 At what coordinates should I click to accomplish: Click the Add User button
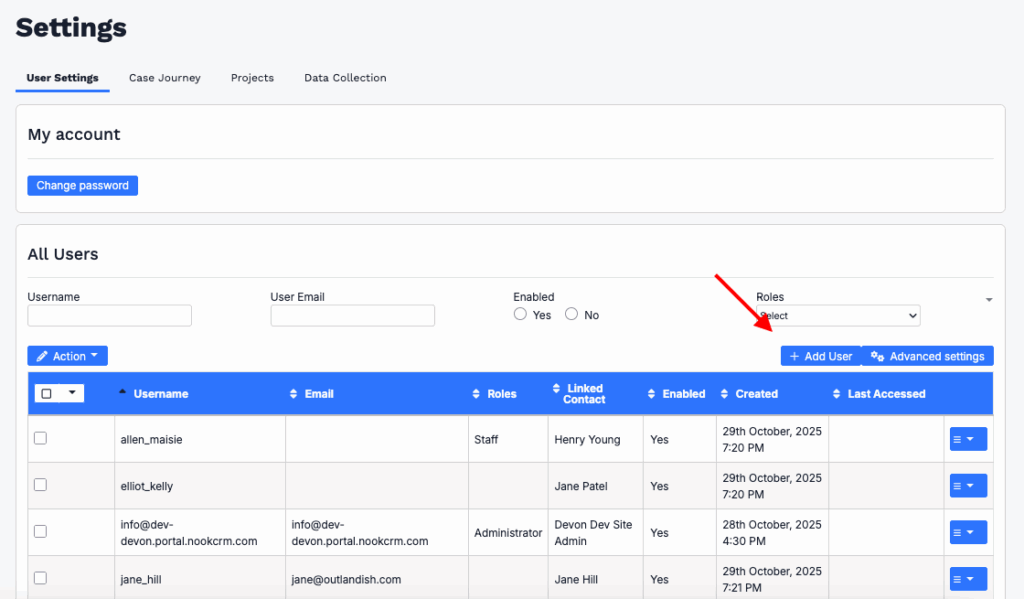(820, 356)
